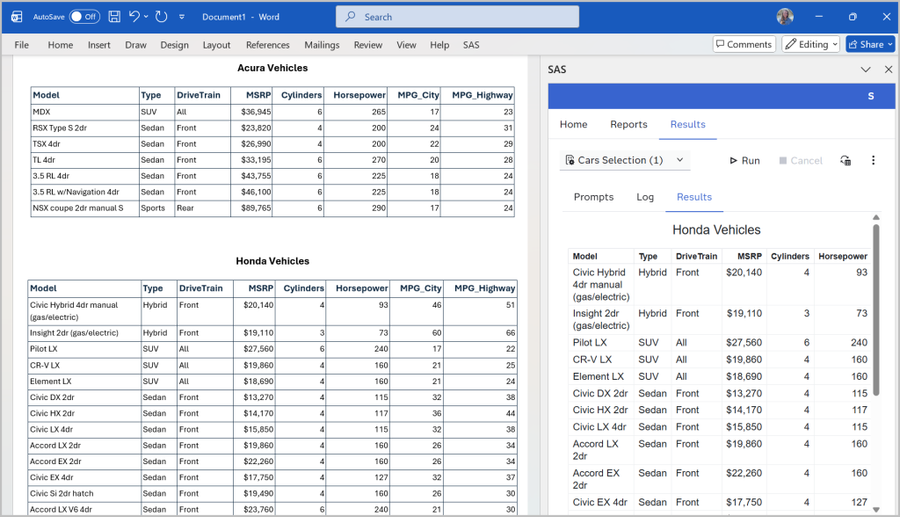Click the scroll up arrow in SAS results
Viewport: 900px width, 517px height.
coord(876,217)
